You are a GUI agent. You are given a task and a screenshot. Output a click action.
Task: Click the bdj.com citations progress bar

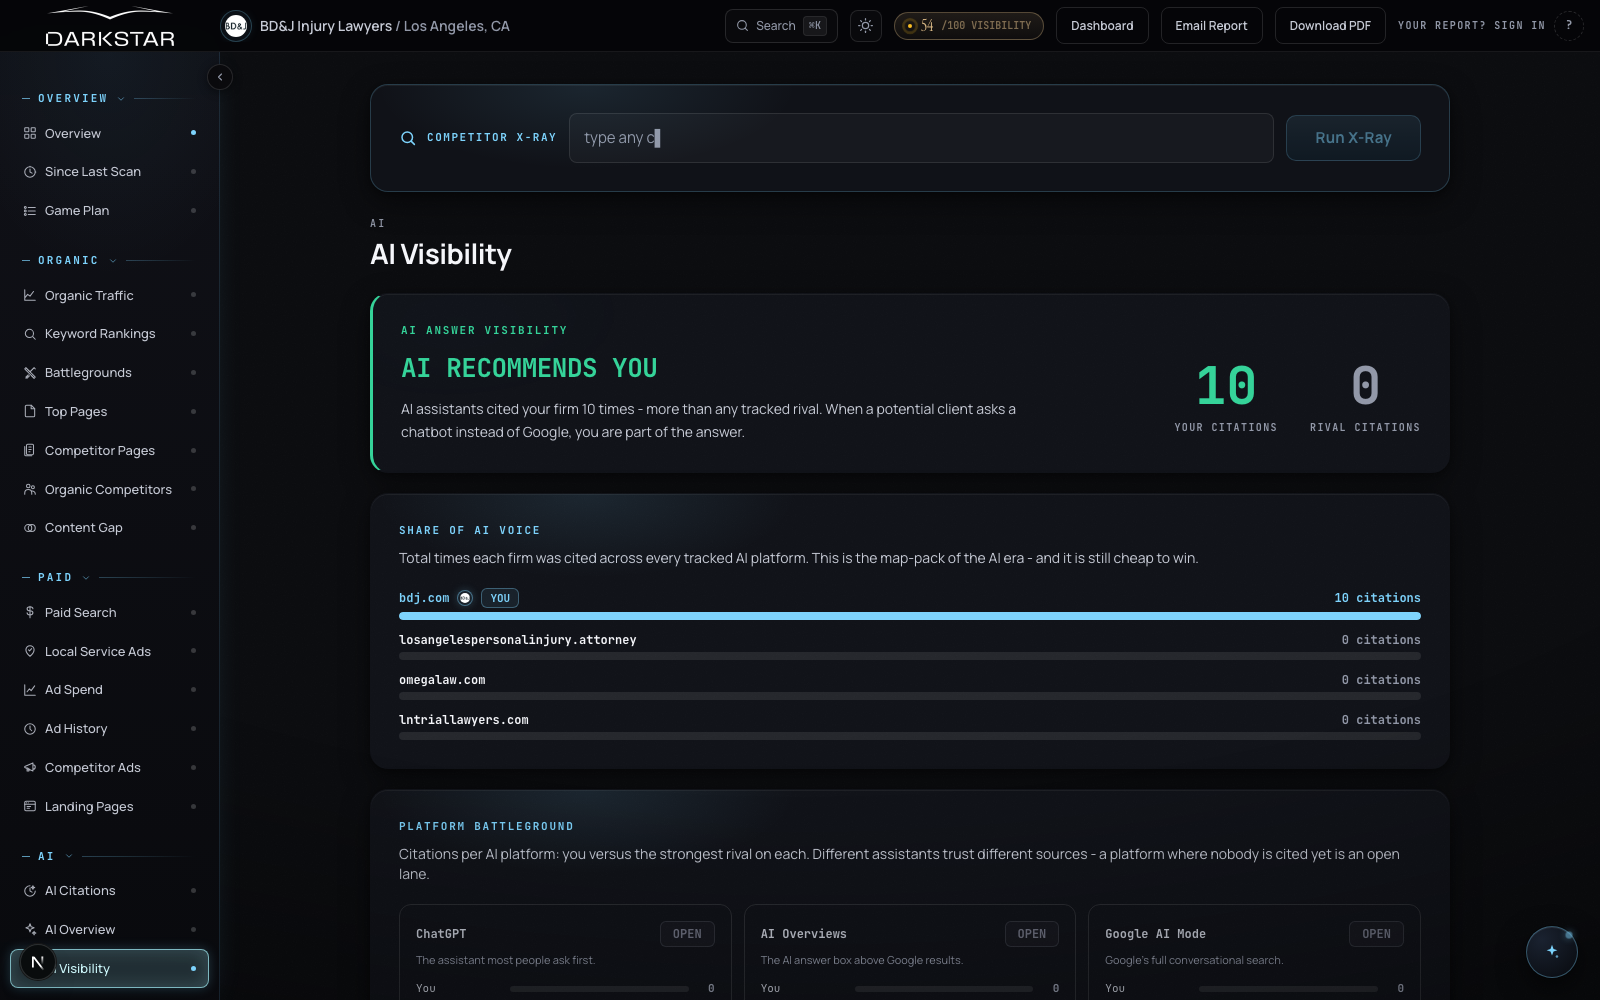tap(910, 616)
